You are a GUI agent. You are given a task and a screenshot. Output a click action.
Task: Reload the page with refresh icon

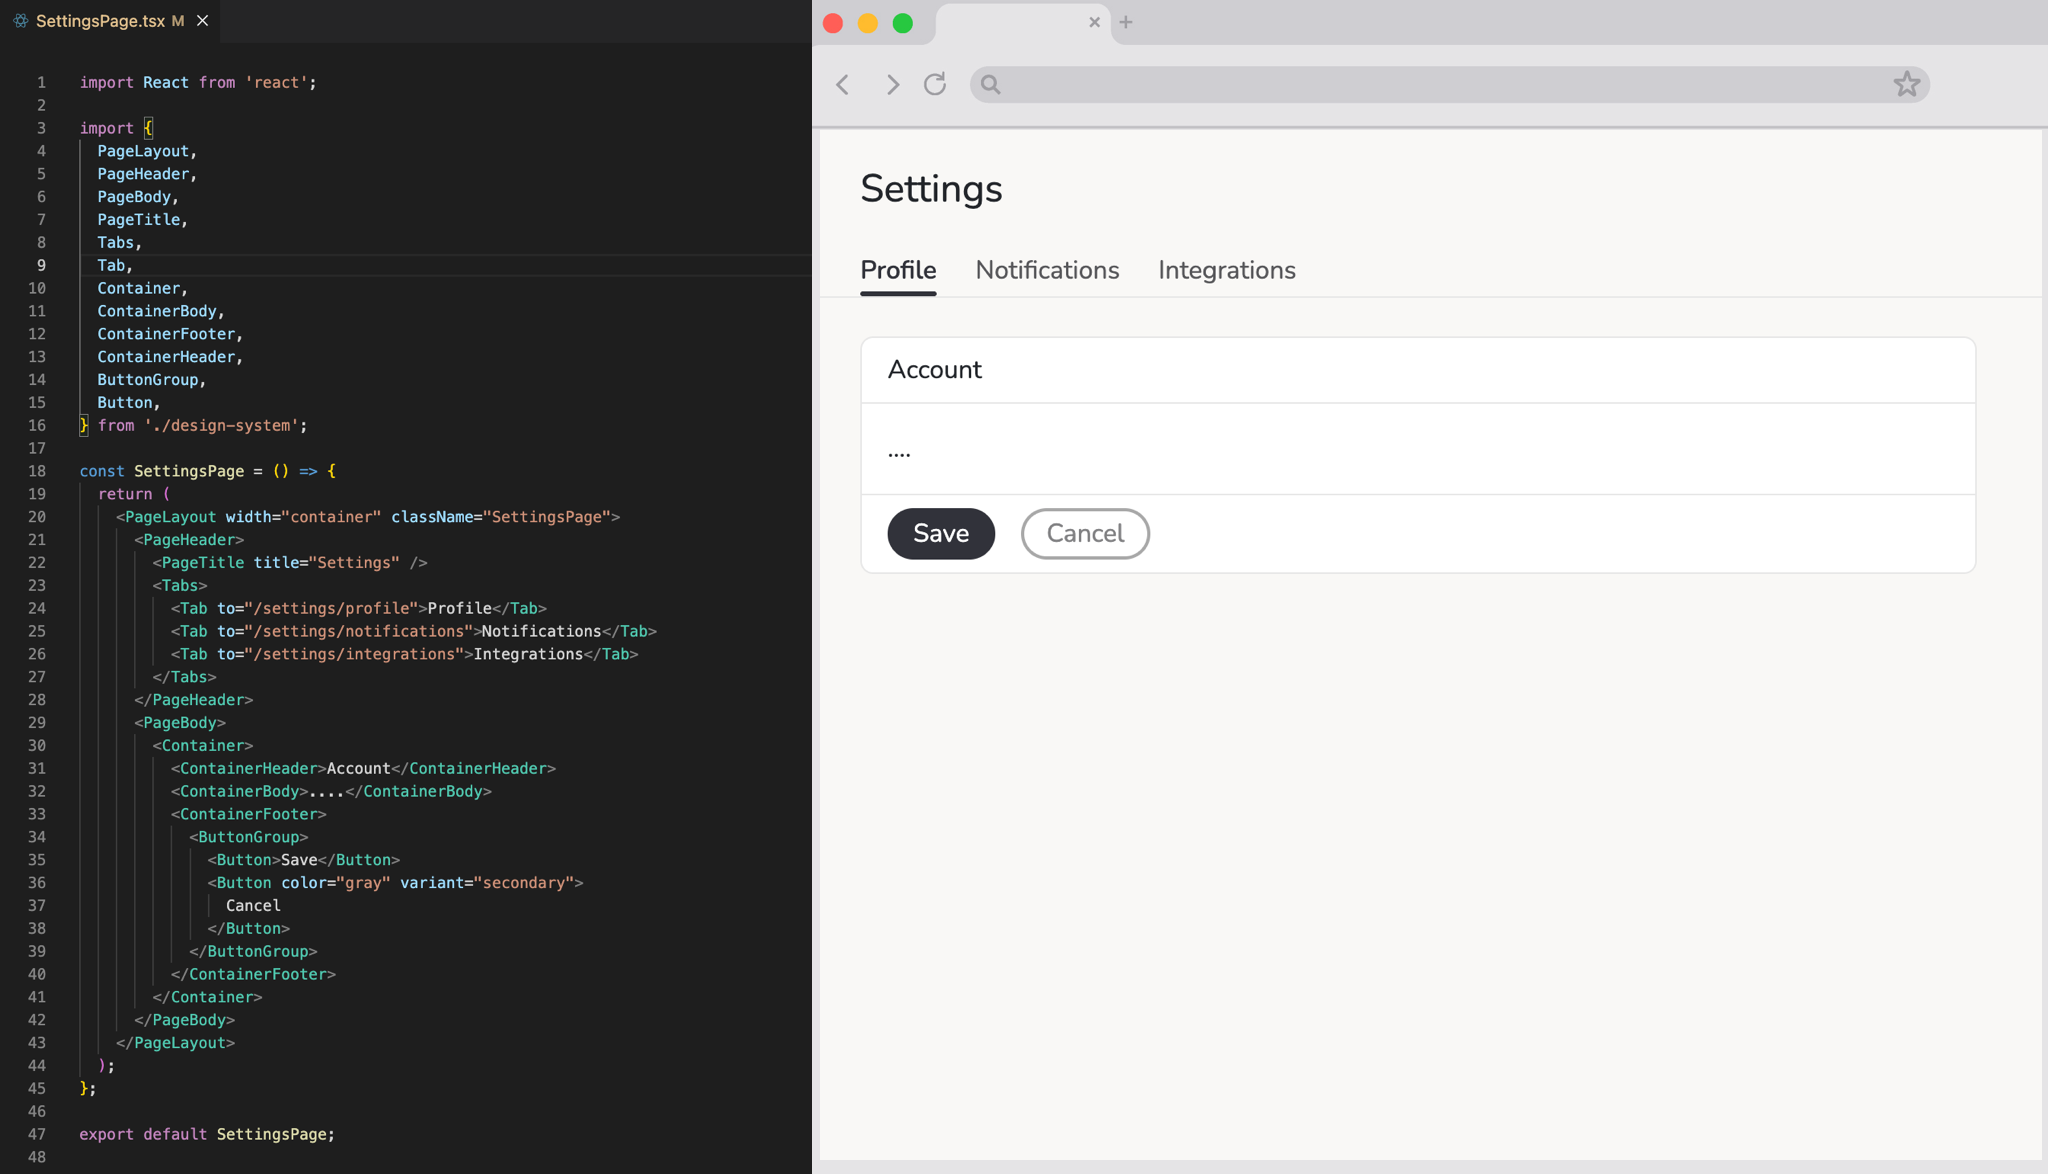[935, 84]
